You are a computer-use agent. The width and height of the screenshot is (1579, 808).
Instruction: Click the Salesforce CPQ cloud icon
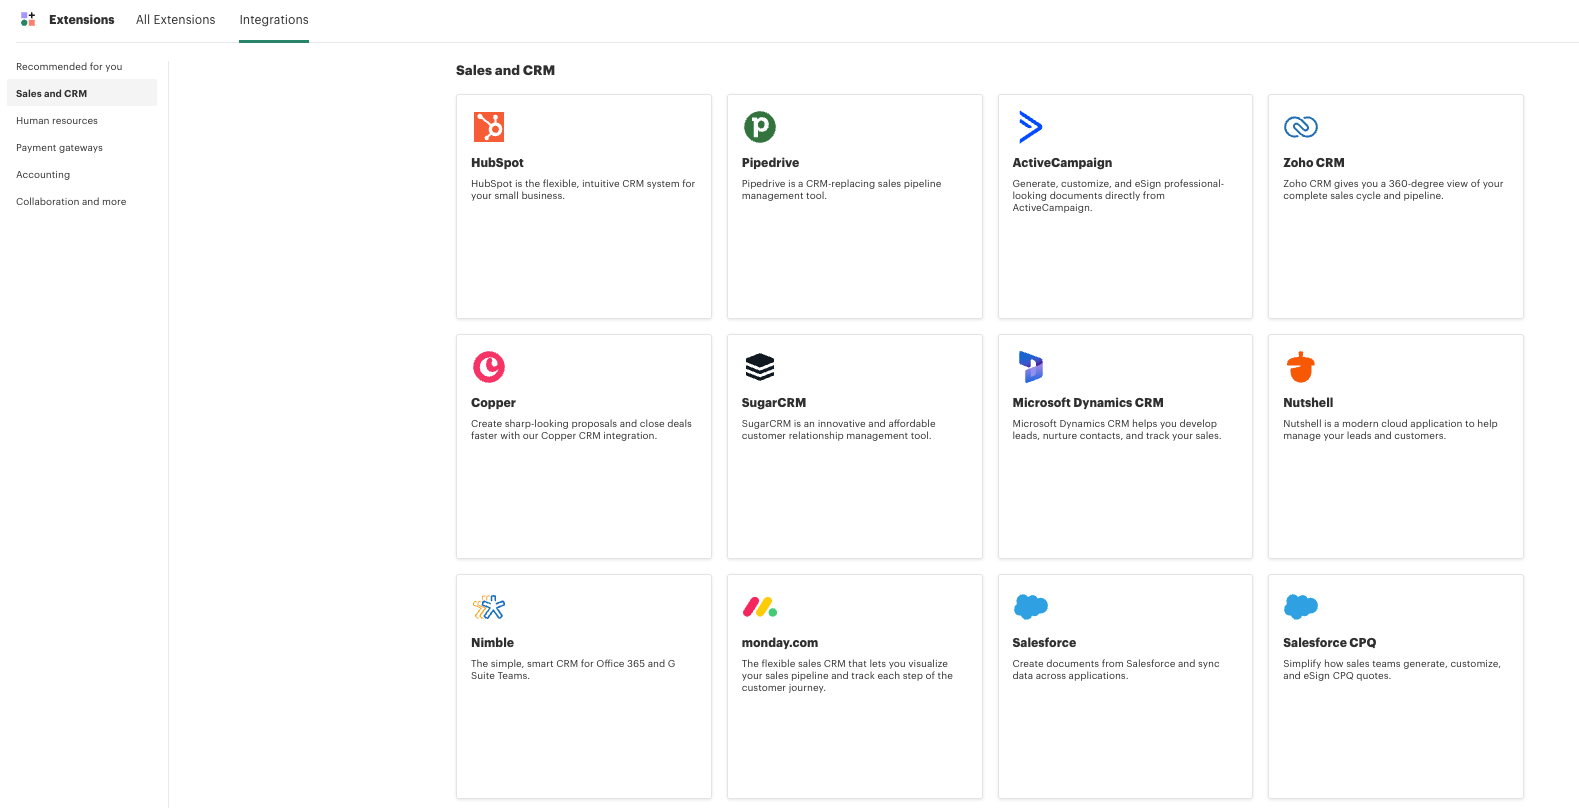coord(1300,606)
